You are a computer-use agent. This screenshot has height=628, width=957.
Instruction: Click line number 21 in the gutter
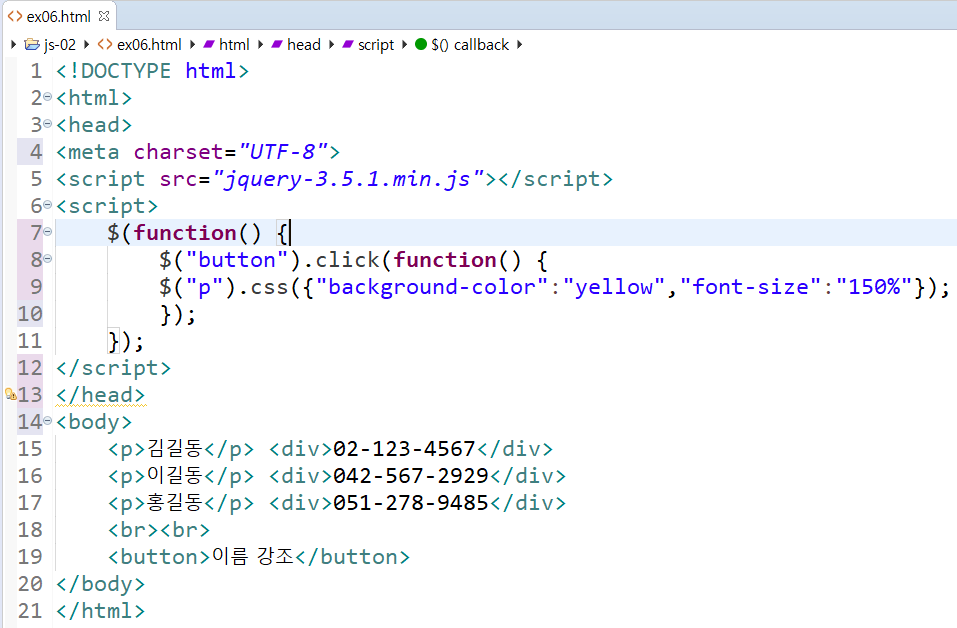tap(30, 610)
